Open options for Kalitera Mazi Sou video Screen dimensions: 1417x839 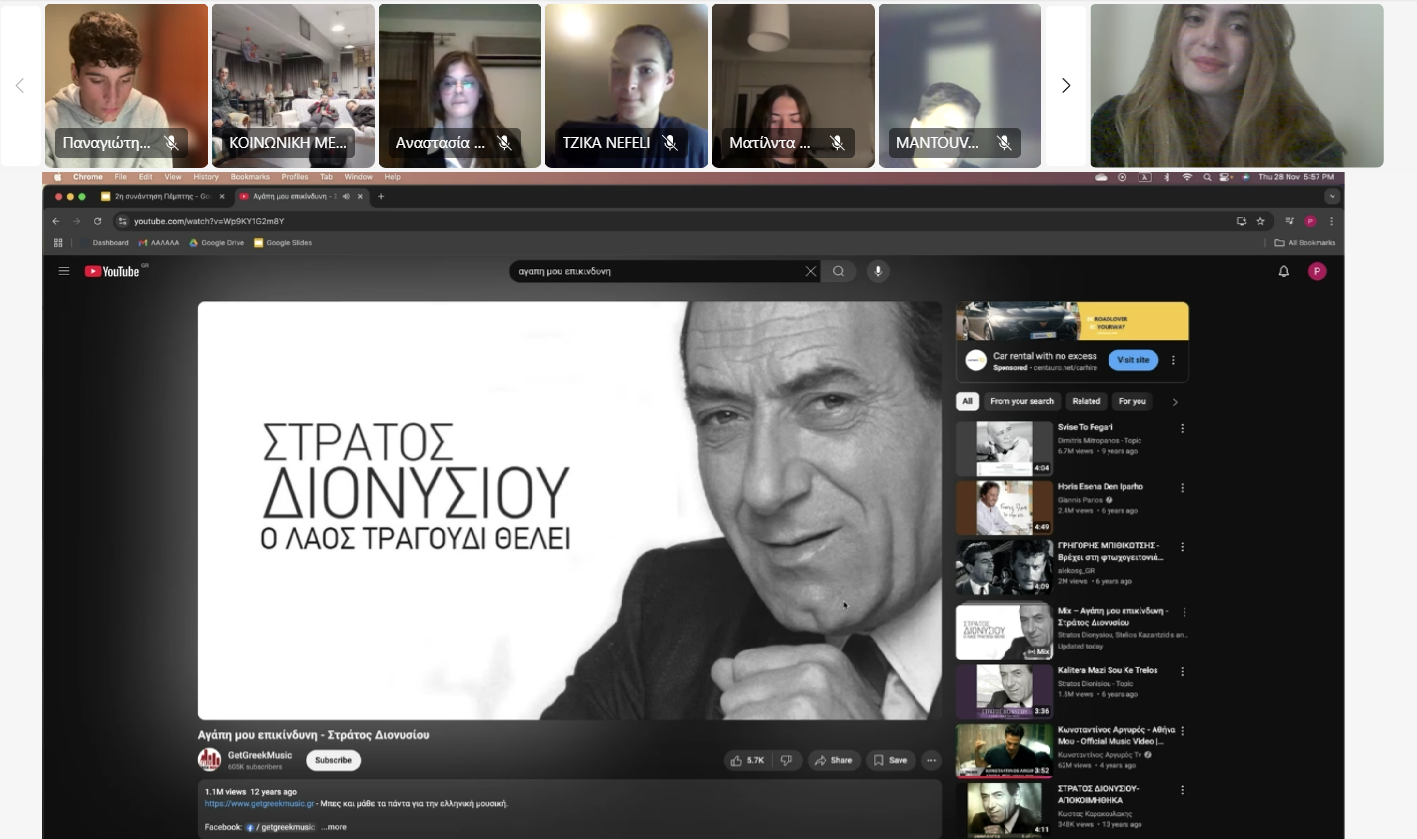pos(1182,672)
